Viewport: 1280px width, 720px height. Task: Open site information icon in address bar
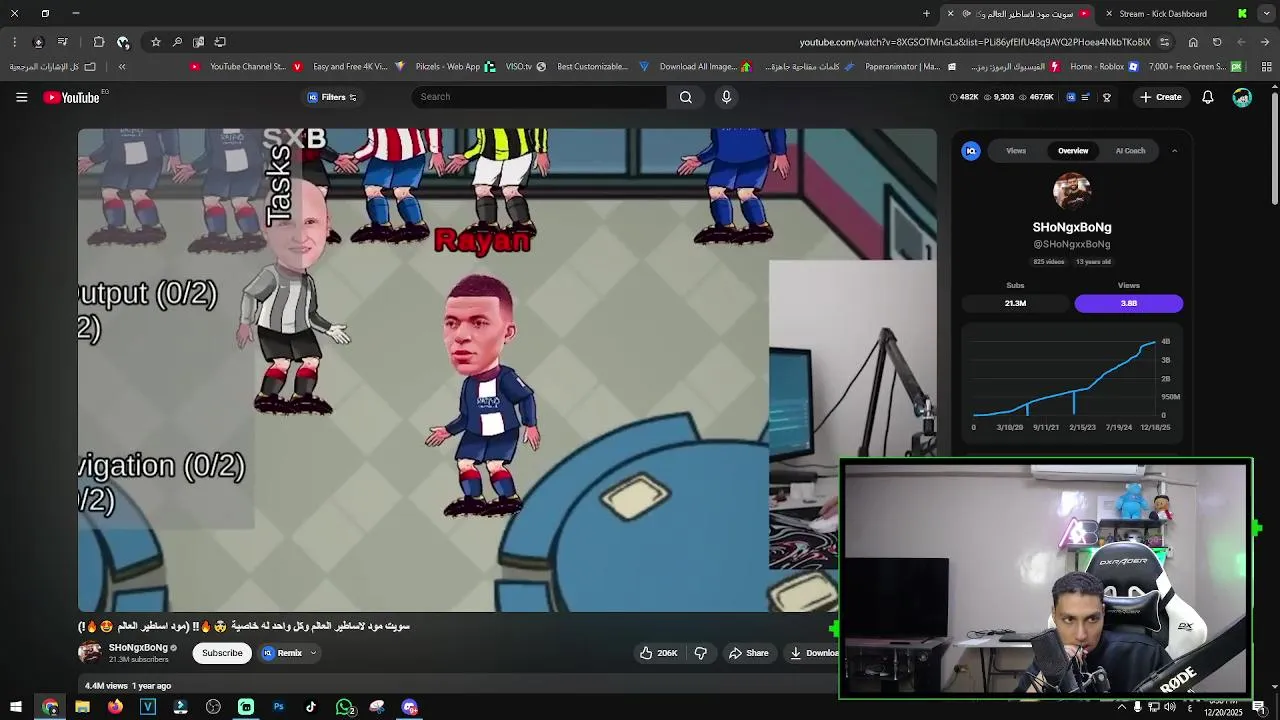click(1164, 42)
